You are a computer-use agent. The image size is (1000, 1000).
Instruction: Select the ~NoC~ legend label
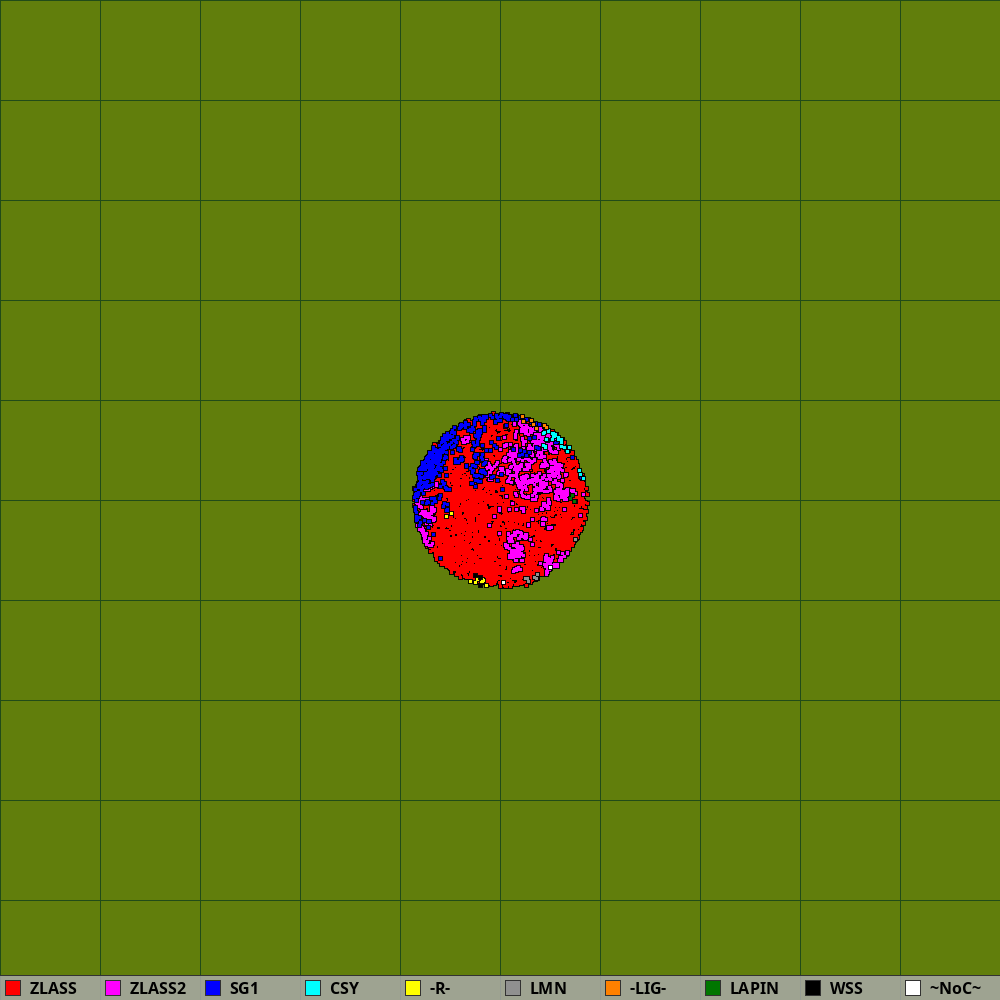[x=955, y=989]
